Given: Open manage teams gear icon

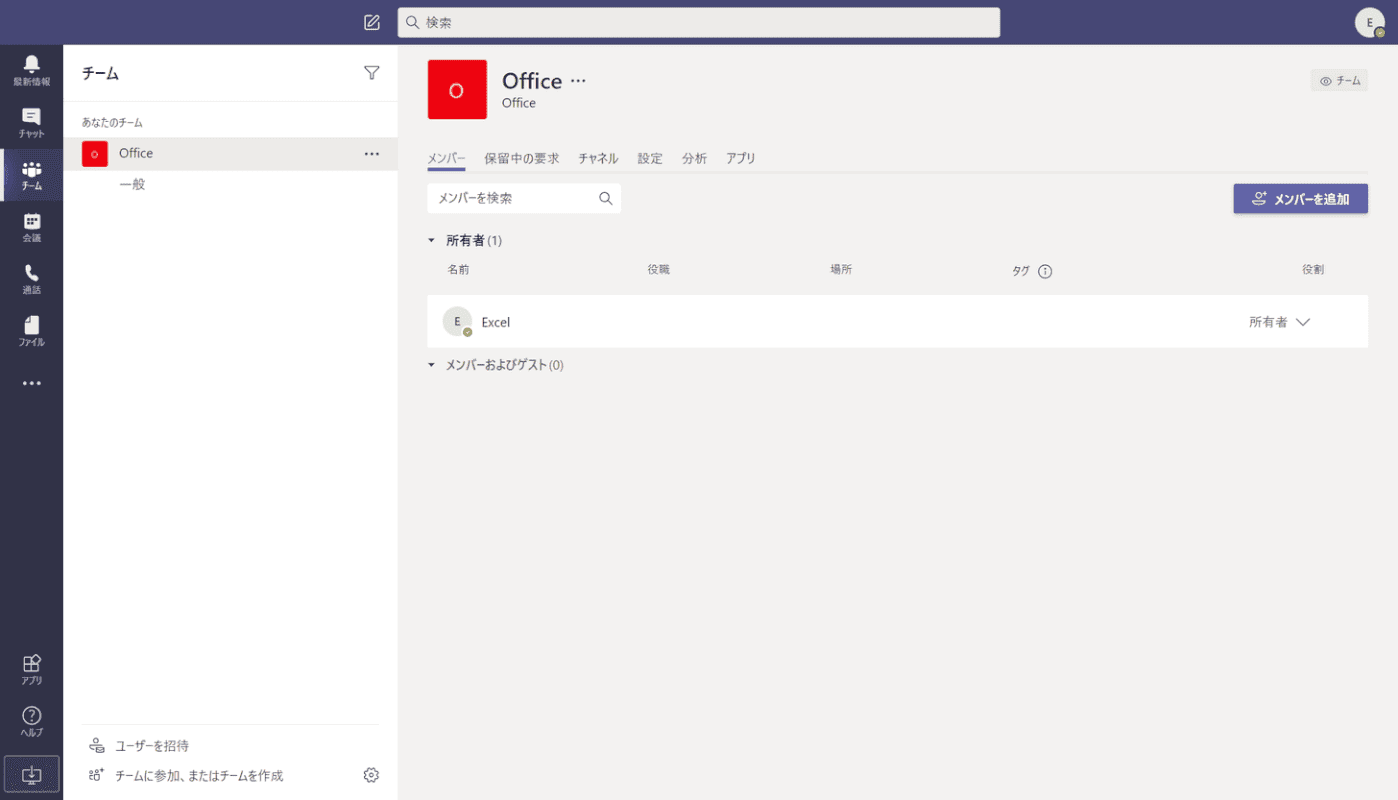Looking at the screenshot, I should point(371,775).
